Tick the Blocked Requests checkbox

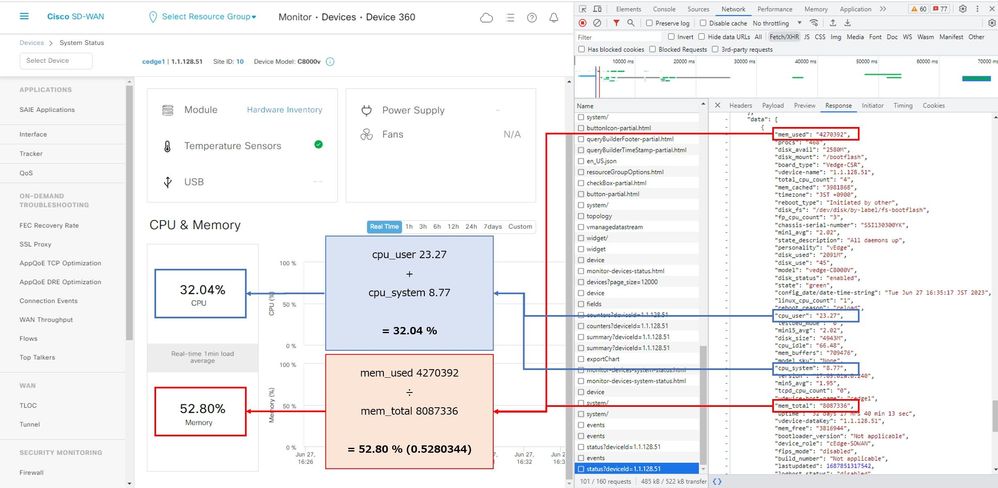(652, 49)
